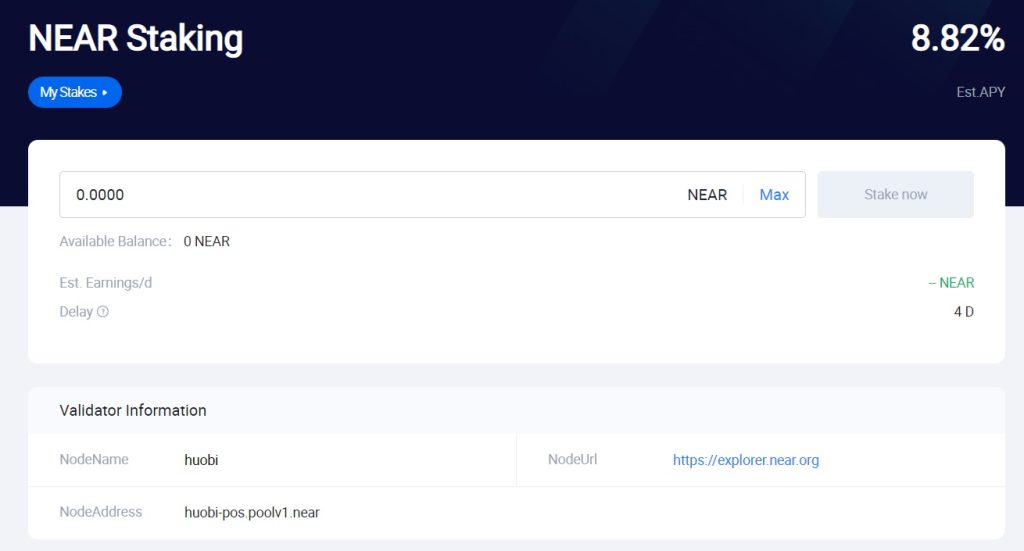Viewport: 1024px width, 551px height.
Task: Click Max to fill the staking amount
Action: coord(774,195)
